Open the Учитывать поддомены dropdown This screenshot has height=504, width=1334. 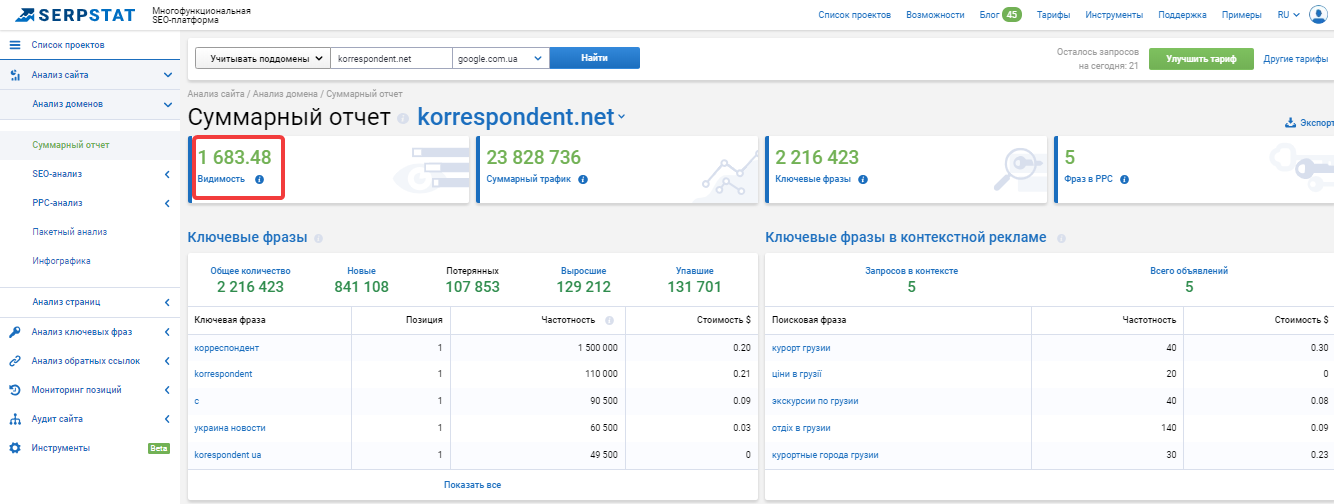coord(262,58)
